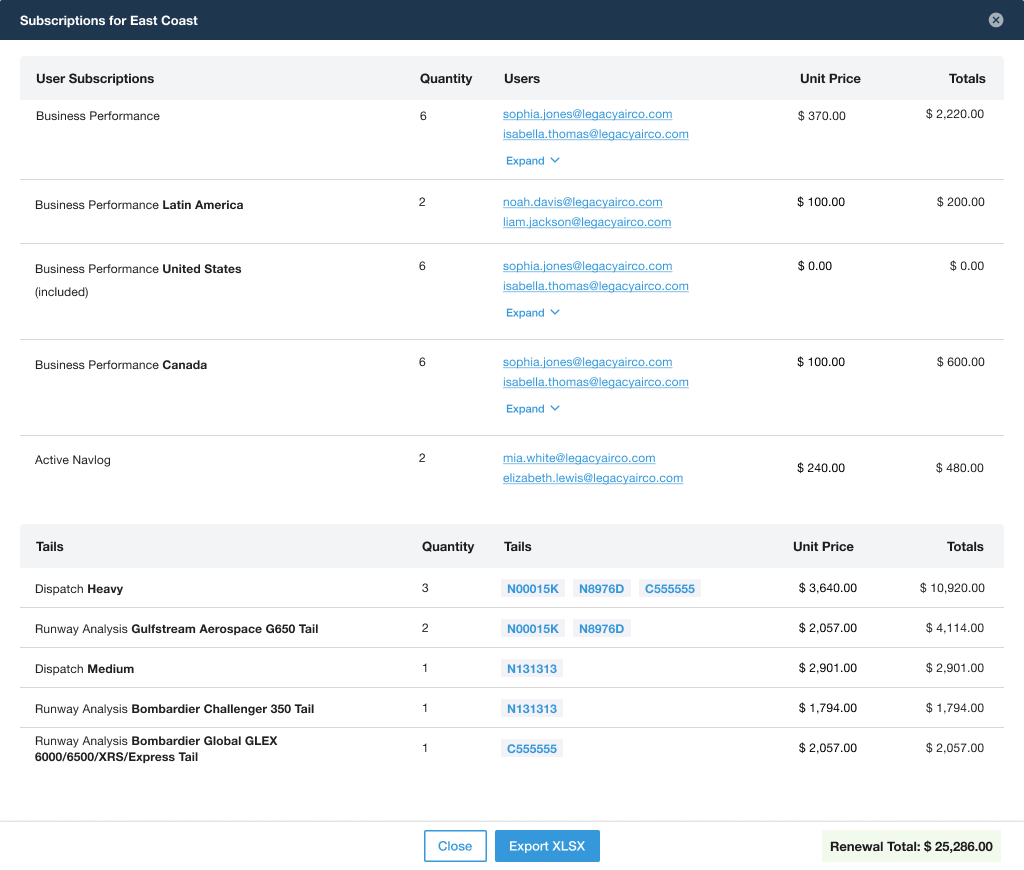The height and width of the screenshot is (870, 1024).
Task: Click the $ 2,901.00 unit price for Dispatch Medium
Action: click(x=827, y=668)
